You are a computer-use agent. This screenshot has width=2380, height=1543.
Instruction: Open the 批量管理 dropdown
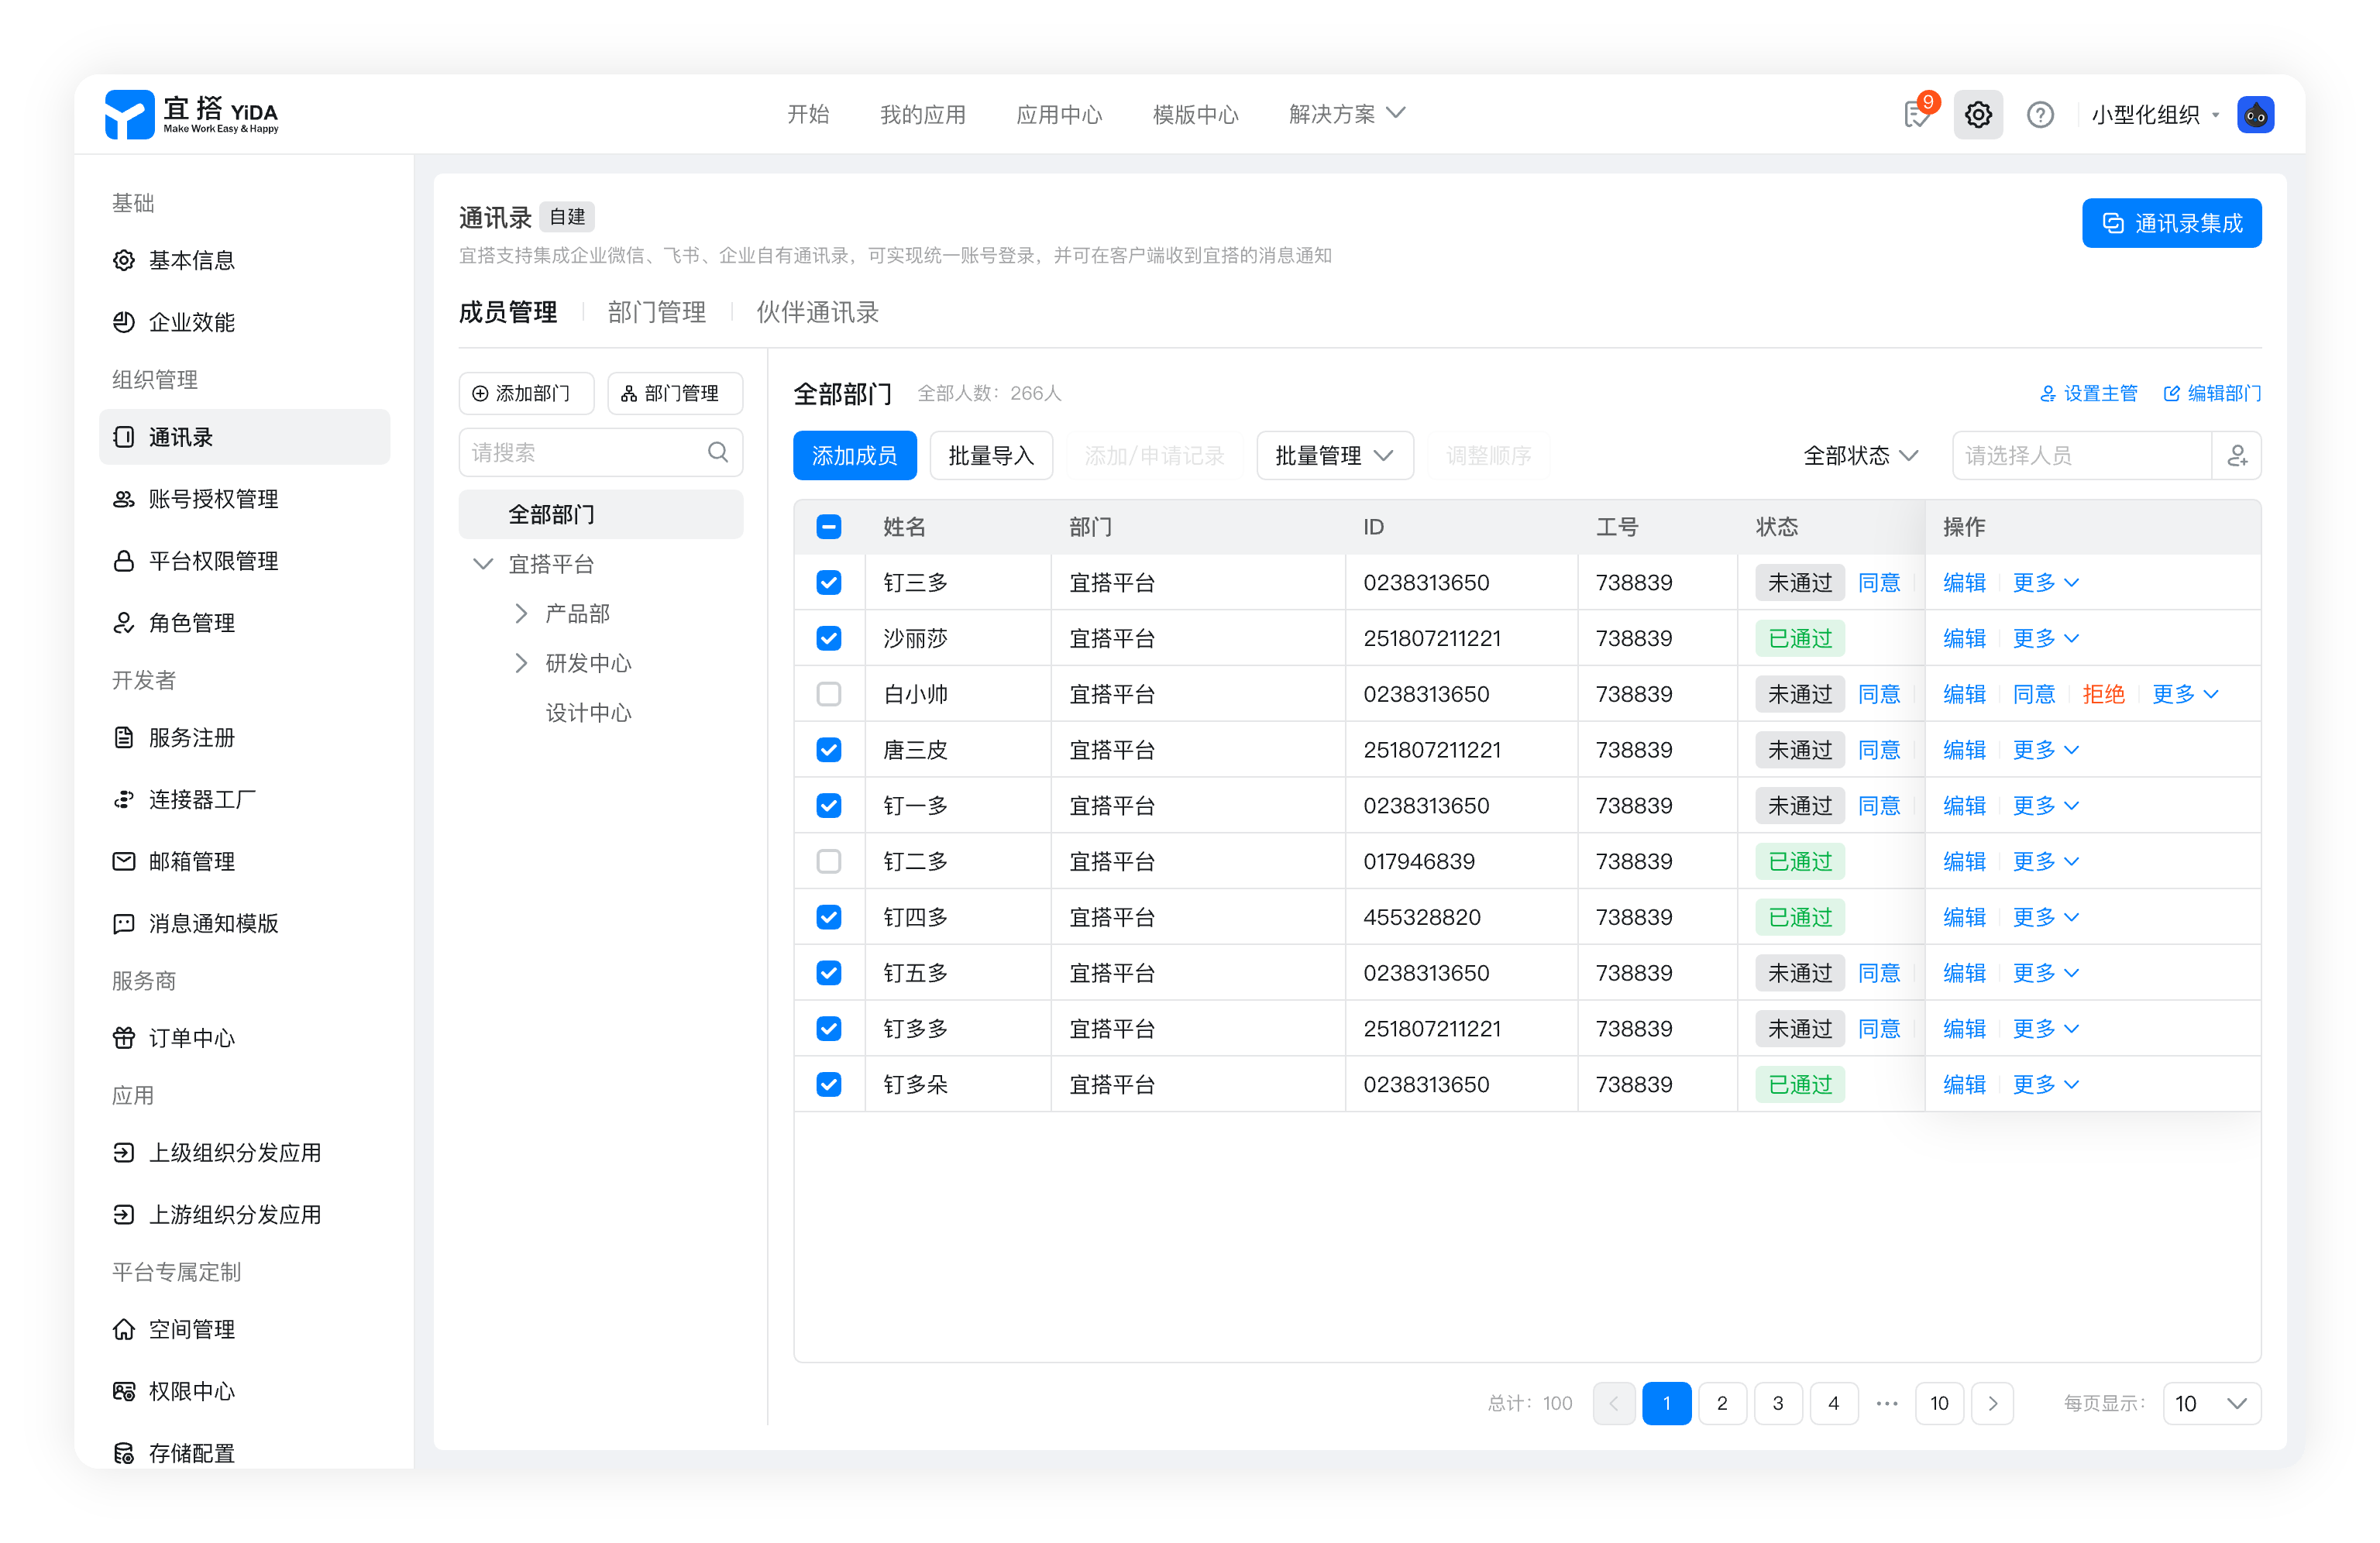(1334, 456)
